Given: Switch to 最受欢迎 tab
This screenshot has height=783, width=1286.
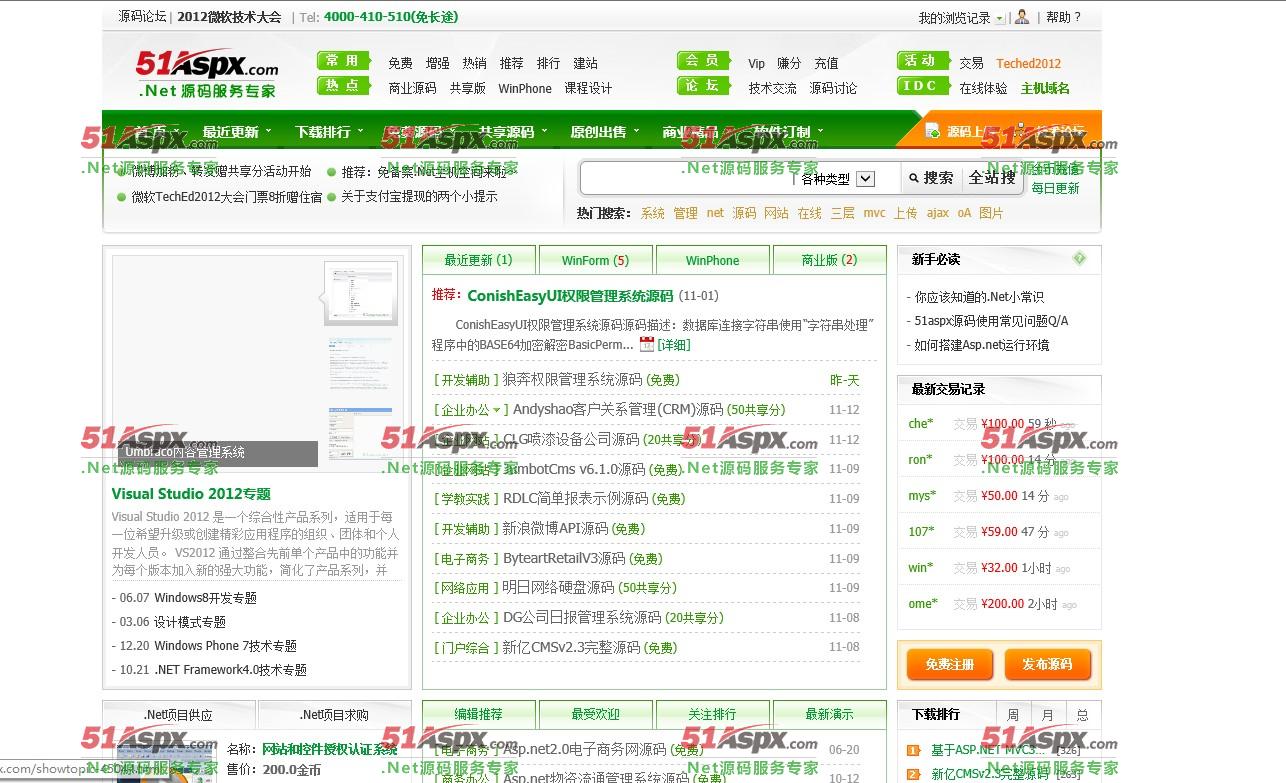Looking at the screenshot, I should tap(595, 714).
